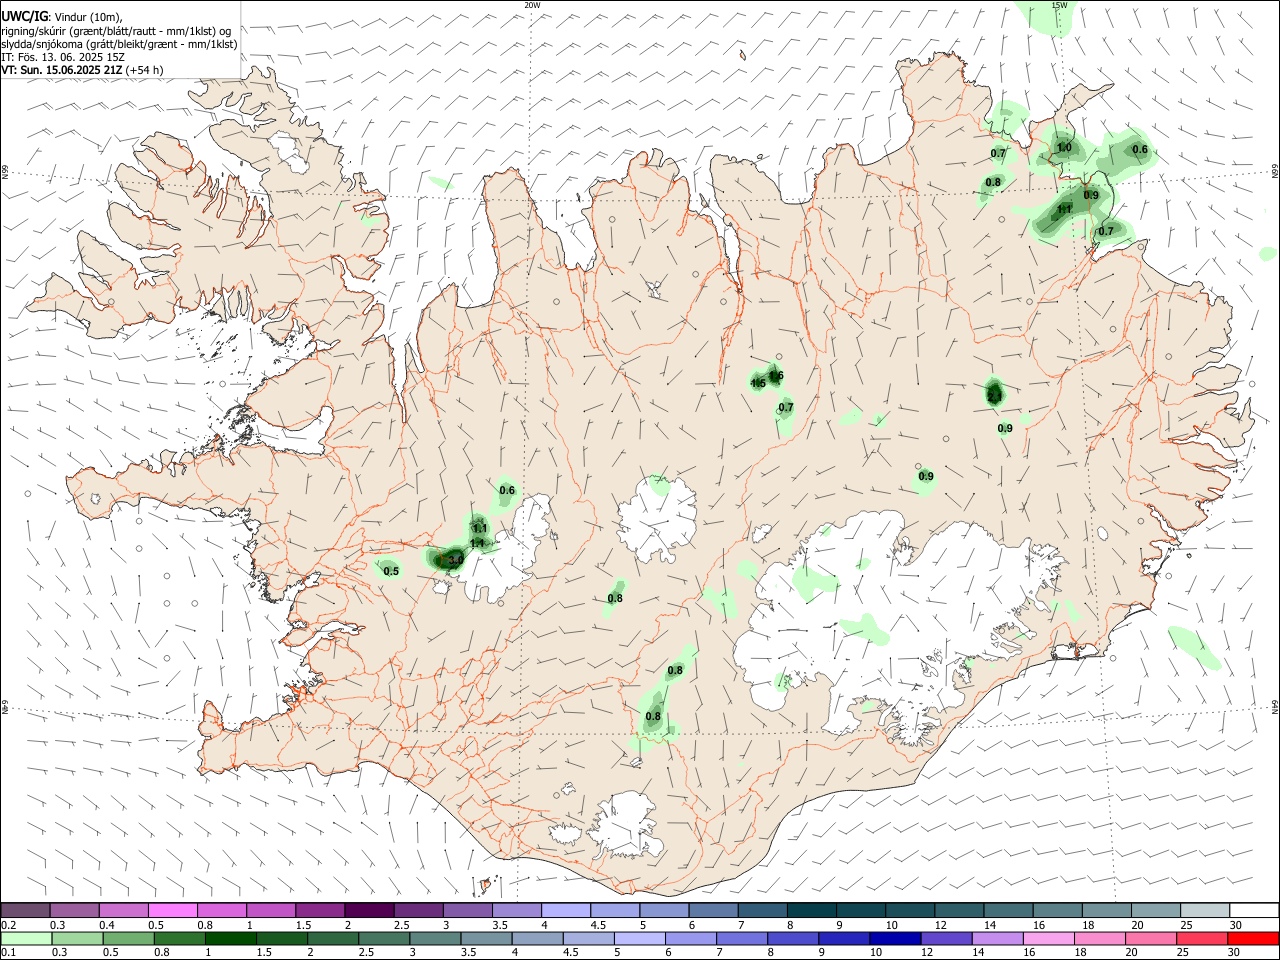The height and width of the screenshot is (960, 1280).
Task: Click the 'VT: Sun. 15.06.2025 21Z (+54 h)' line
Action: point(82,70)
